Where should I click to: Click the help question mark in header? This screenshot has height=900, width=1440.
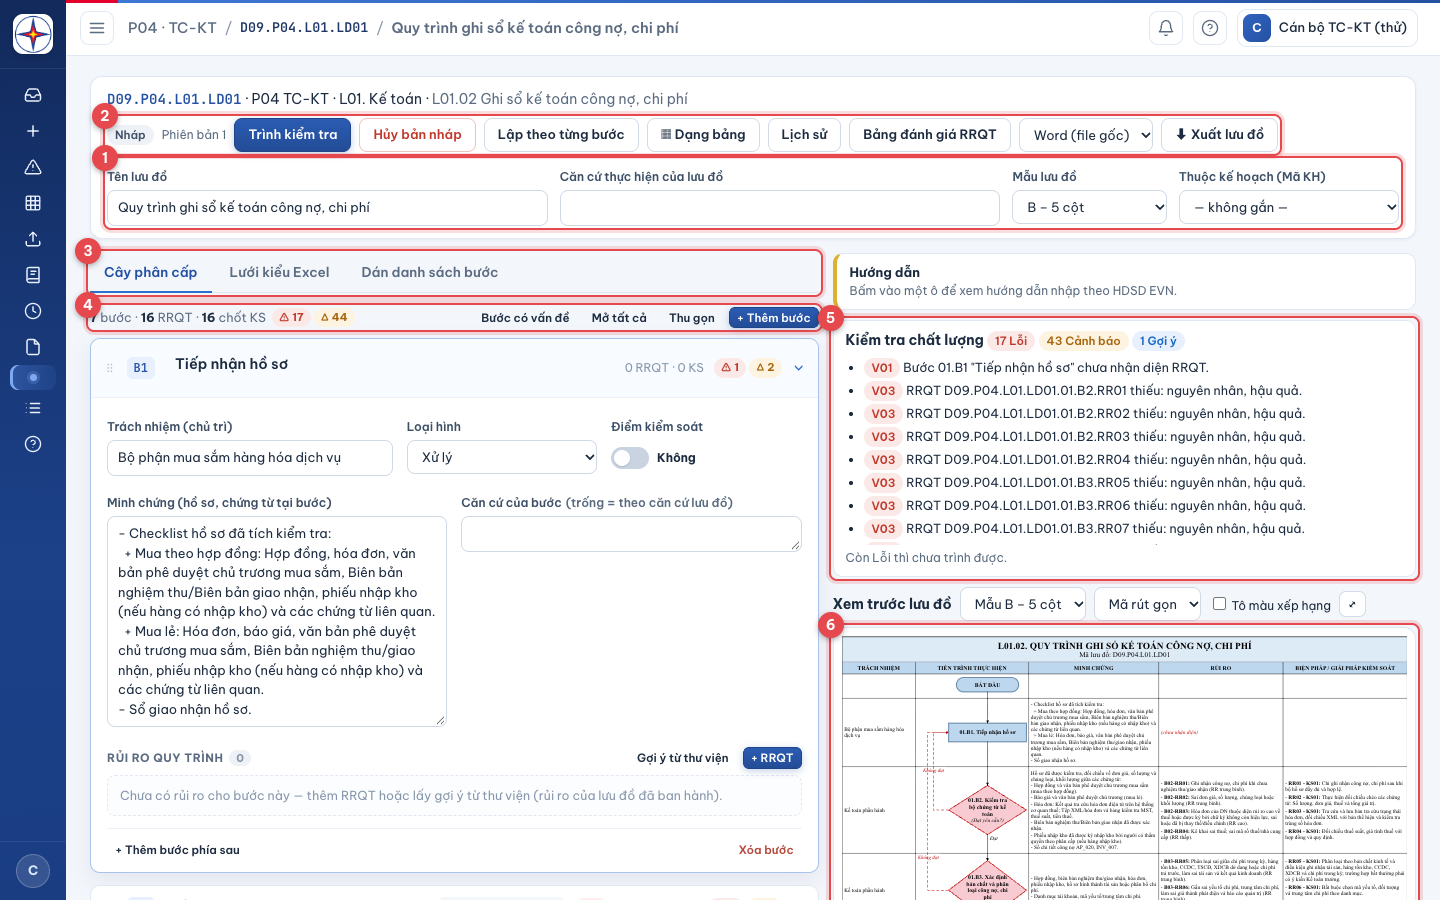pos(1210,28)
